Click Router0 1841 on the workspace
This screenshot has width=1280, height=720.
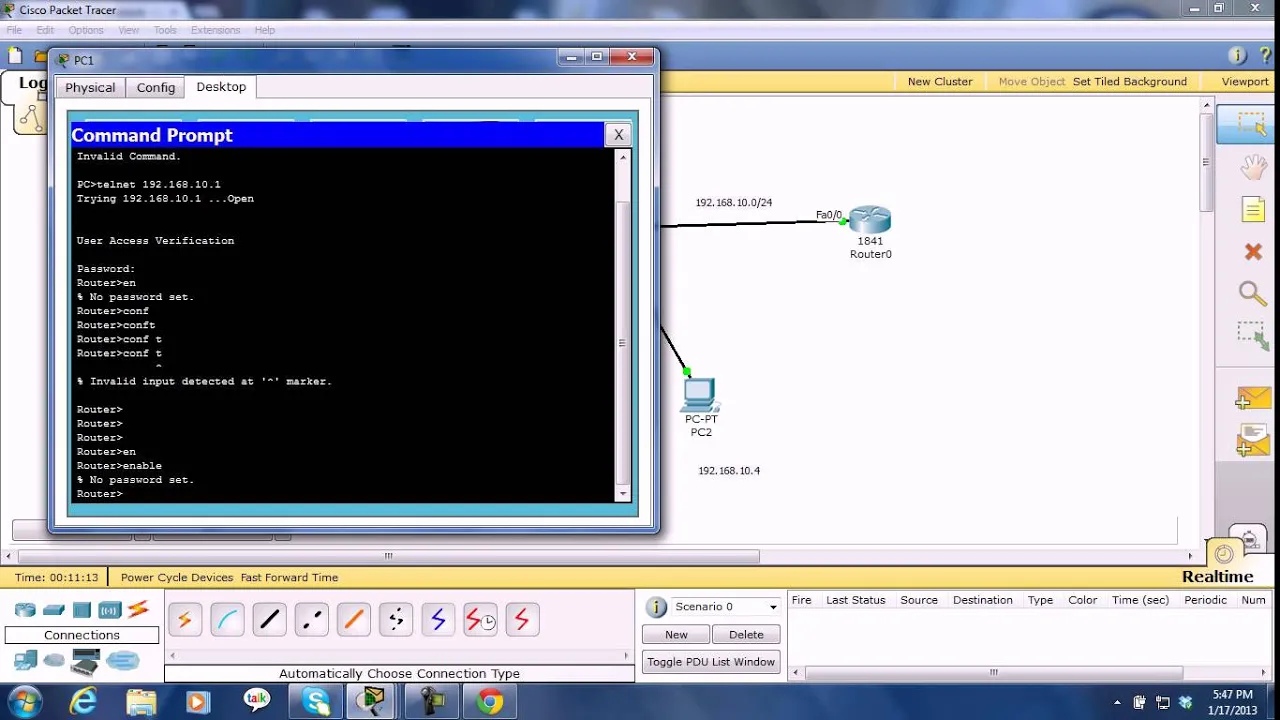[x=870, y=220]
